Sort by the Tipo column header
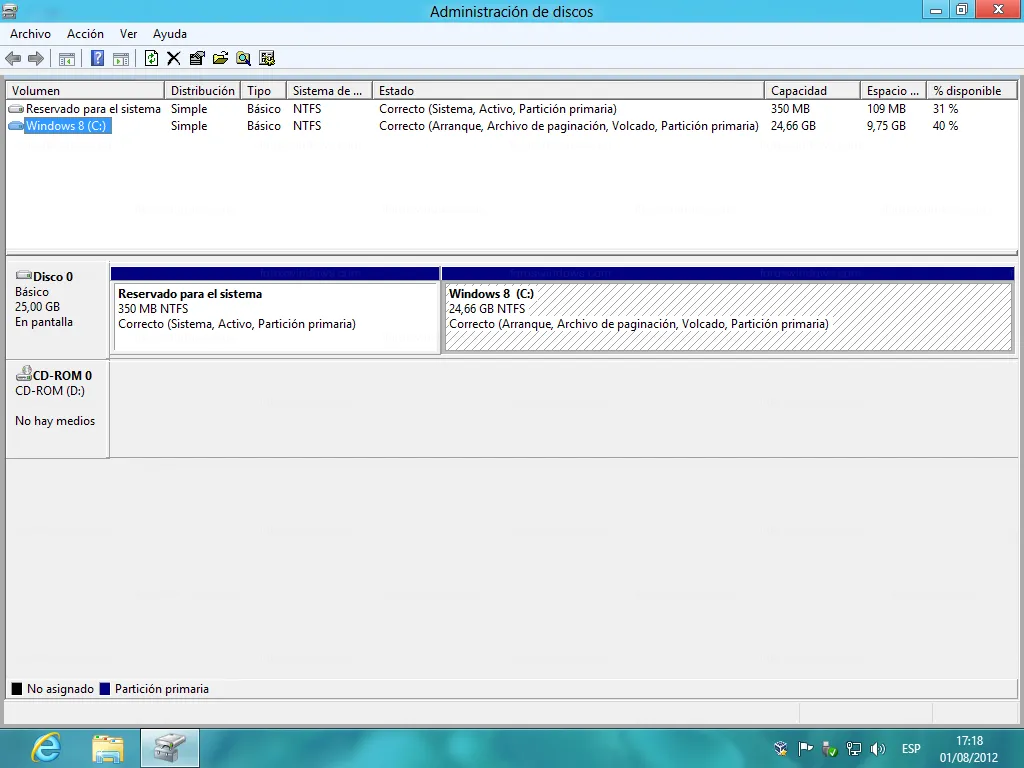1024x768 pixels. point(263,91)
